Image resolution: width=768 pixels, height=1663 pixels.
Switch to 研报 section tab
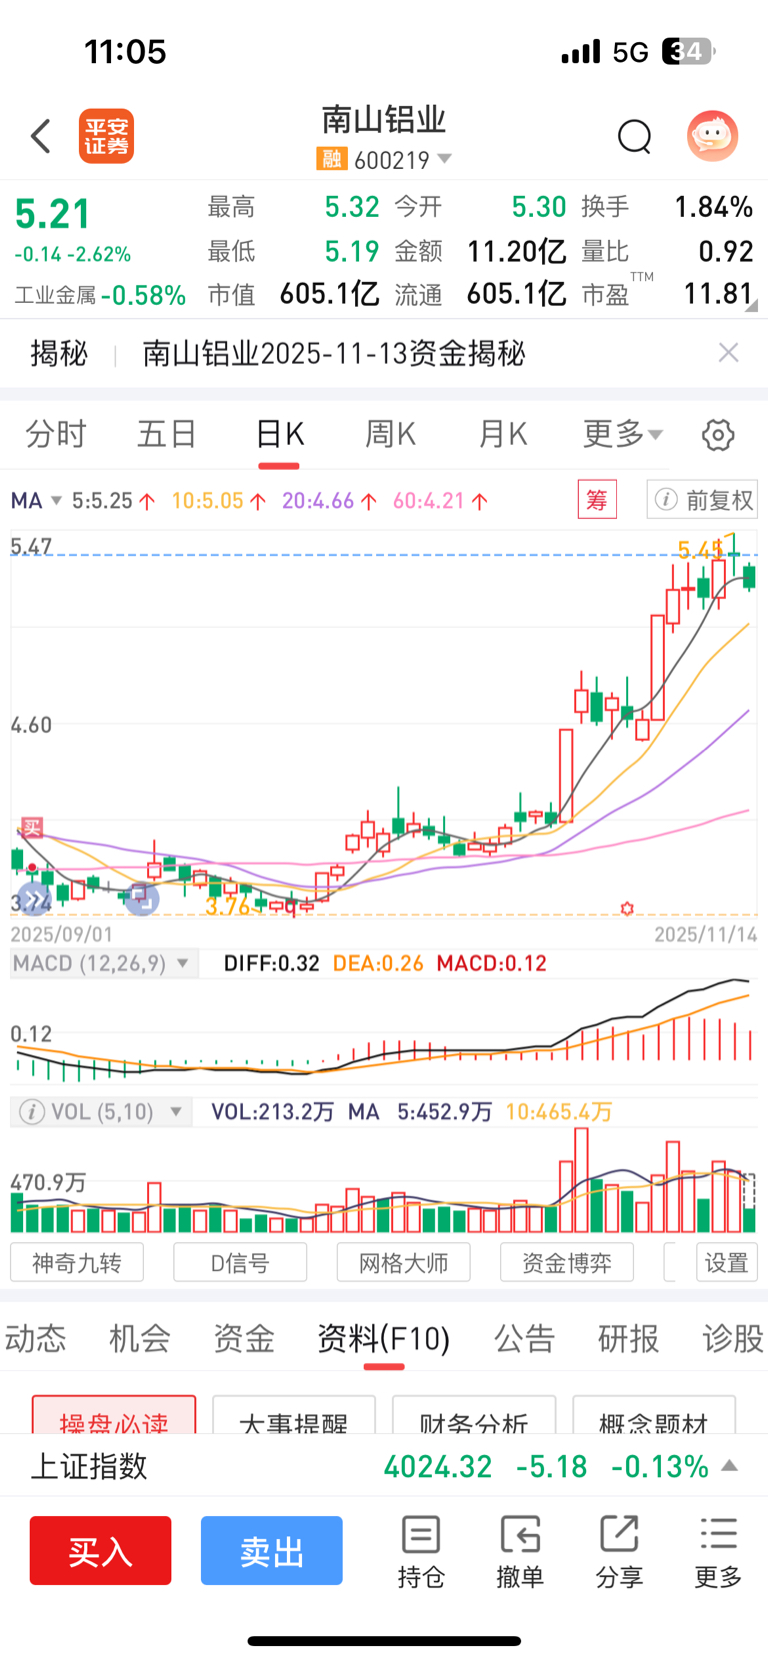[x=628, y=1338]
